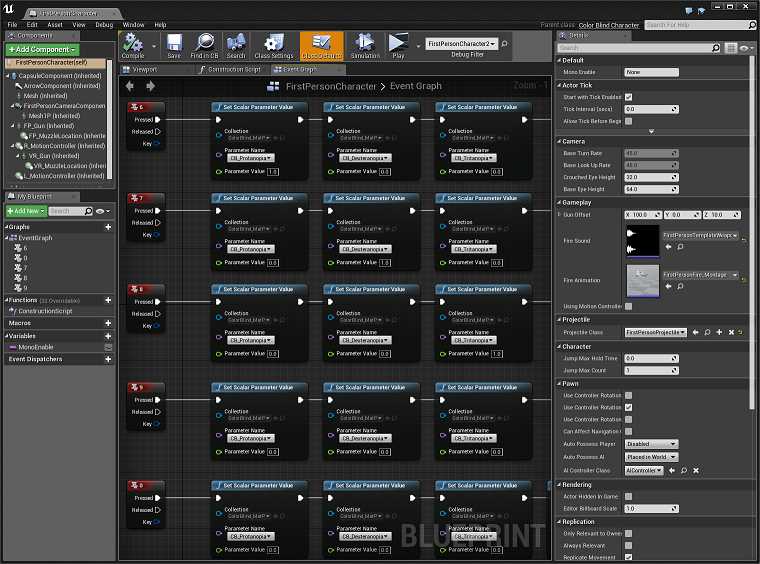Add new Projectile Class with plus icon

pos(719,332)
